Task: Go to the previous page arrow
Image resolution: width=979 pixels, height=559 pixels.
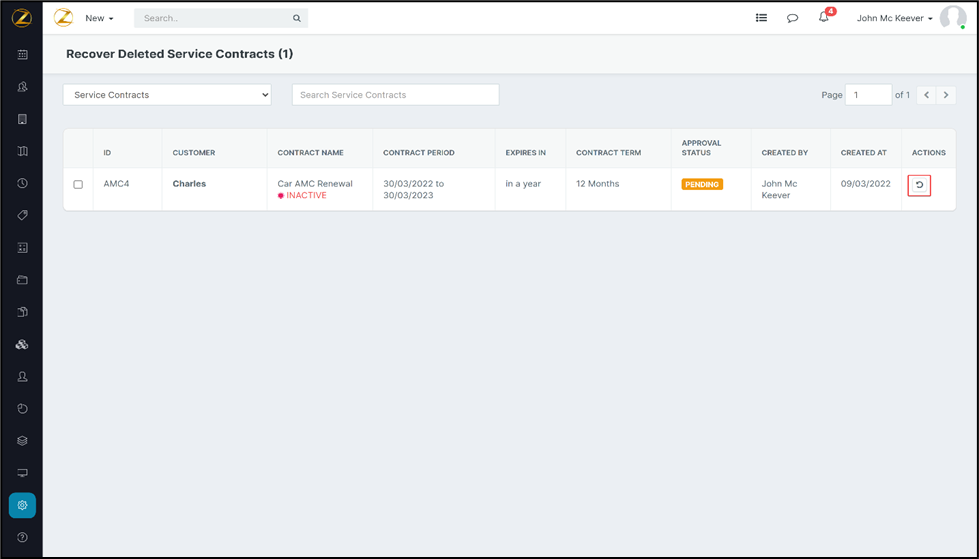Action: (x=926, y=95)
